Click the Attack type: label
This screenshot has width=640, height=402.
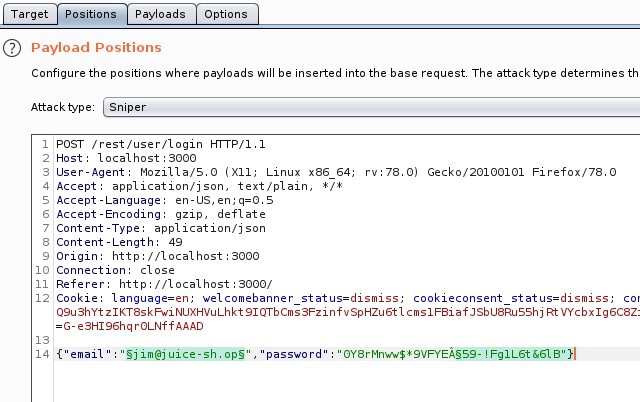(62, 107)
